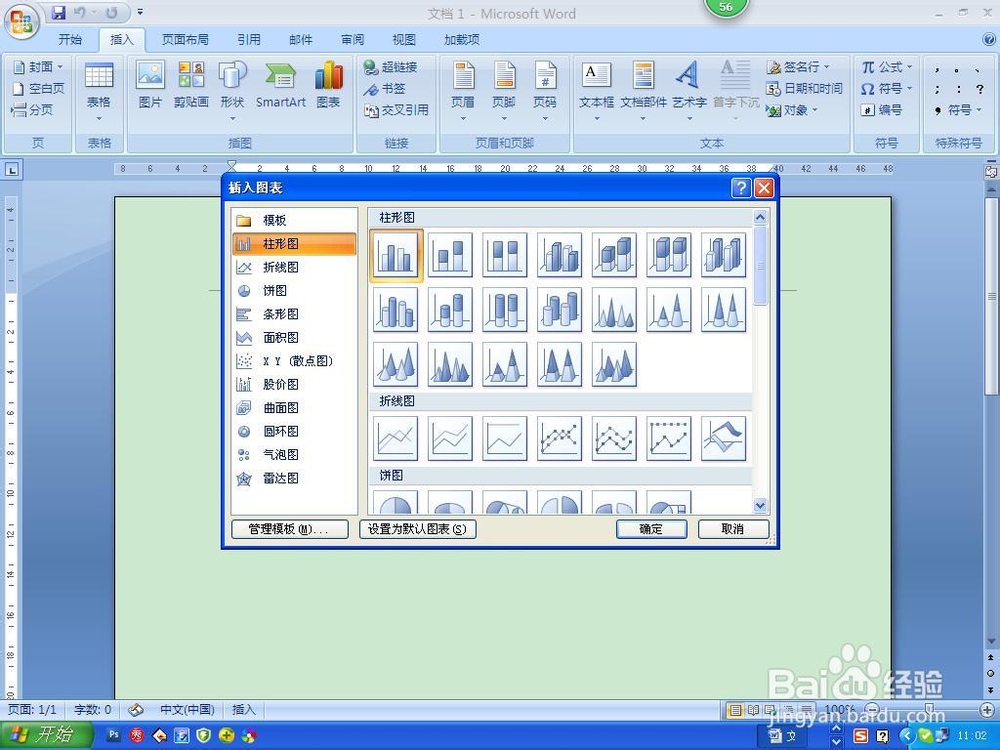This screenshot has height=750, width=1000.
Task: Switch to References (引用) tab
Action: [249, 40]
